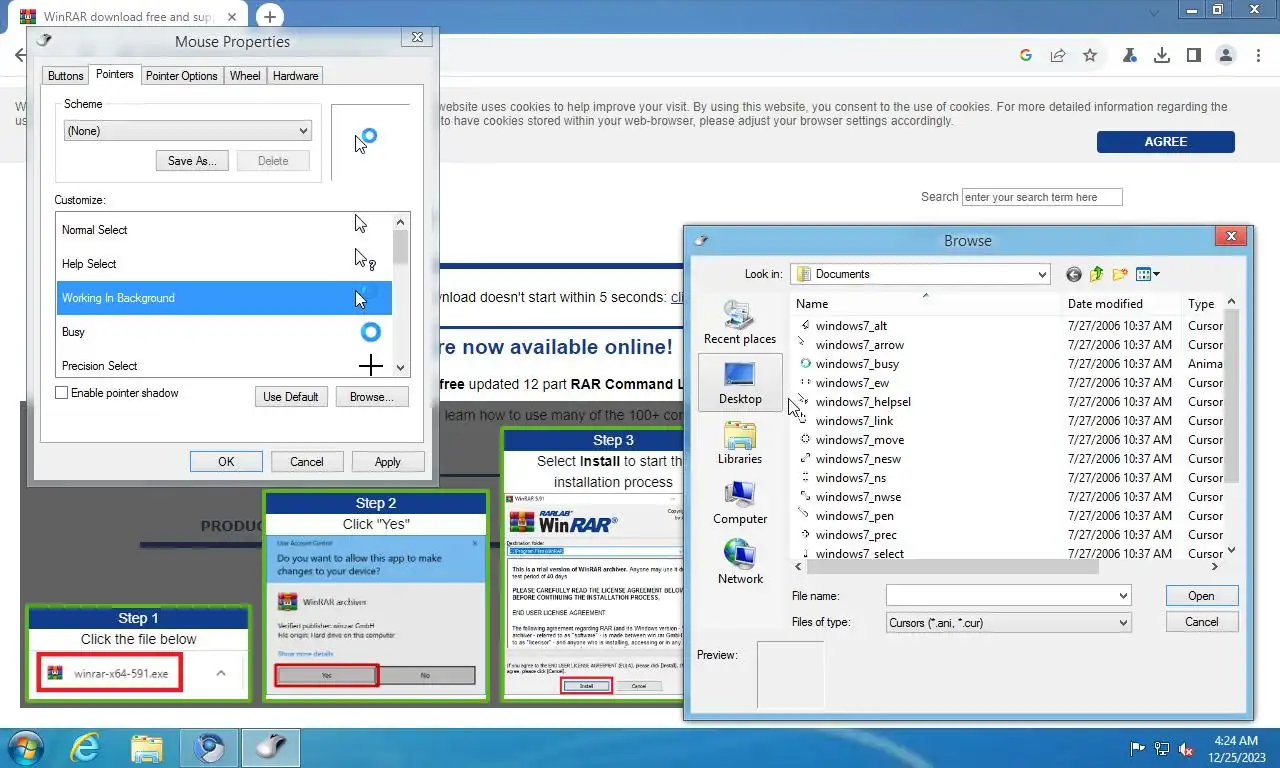Expand the download item chevron for winrar exe
Viewport: 1280px width, 768px height.
(221, 673)
